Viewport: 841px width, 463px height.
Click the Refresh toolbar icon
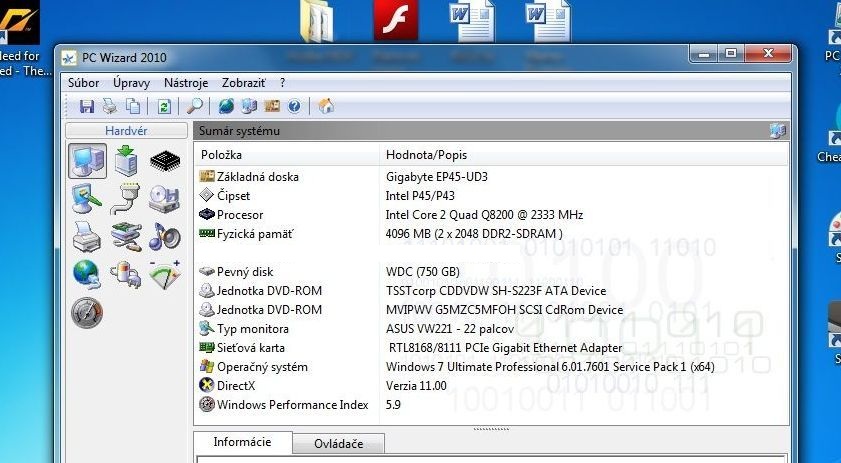163,106
